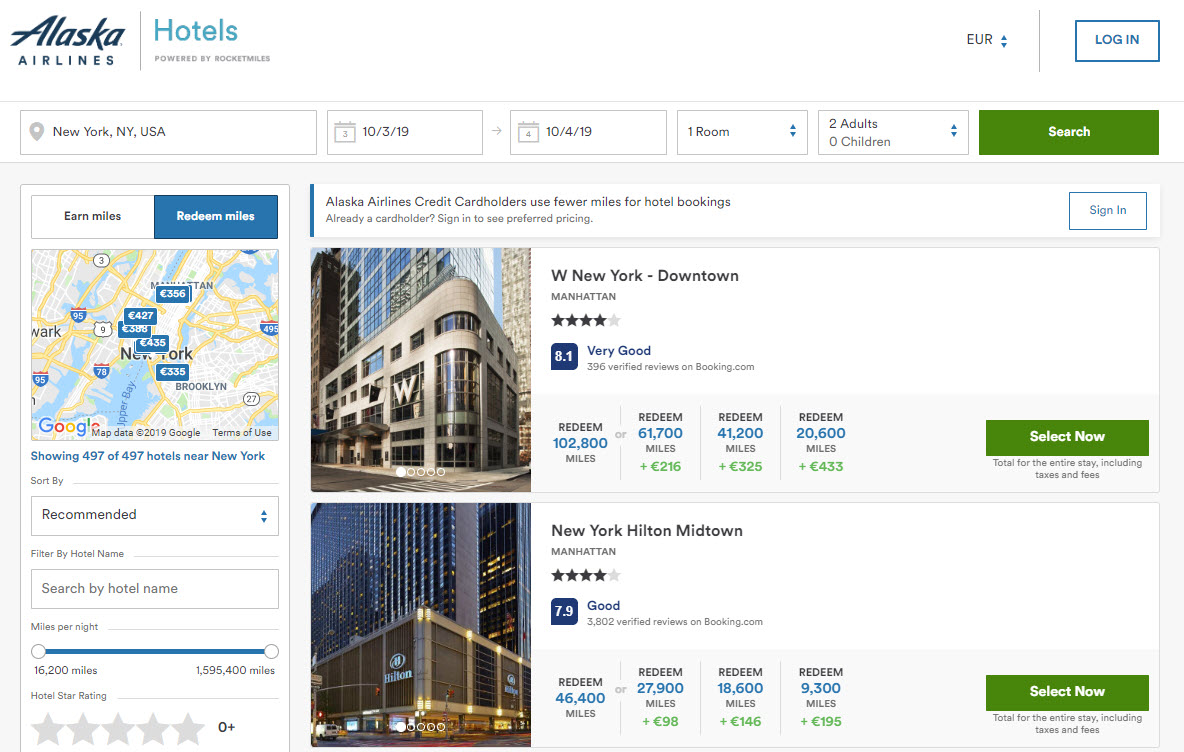
Task: Click the 10/3/19 check-in date field
Action: [x=405, y=132]
